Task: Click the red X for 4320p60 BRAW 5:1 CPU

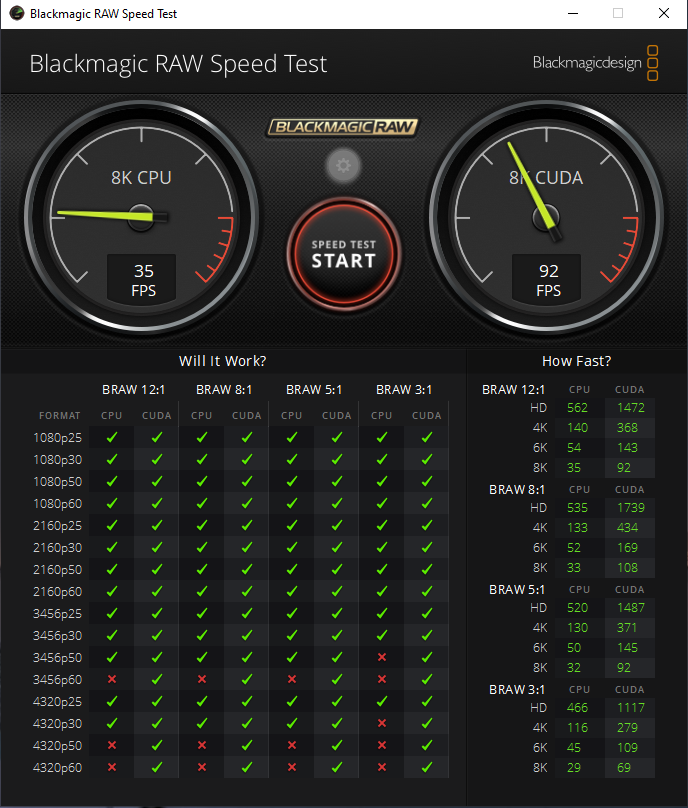Action: click(292, 767)
